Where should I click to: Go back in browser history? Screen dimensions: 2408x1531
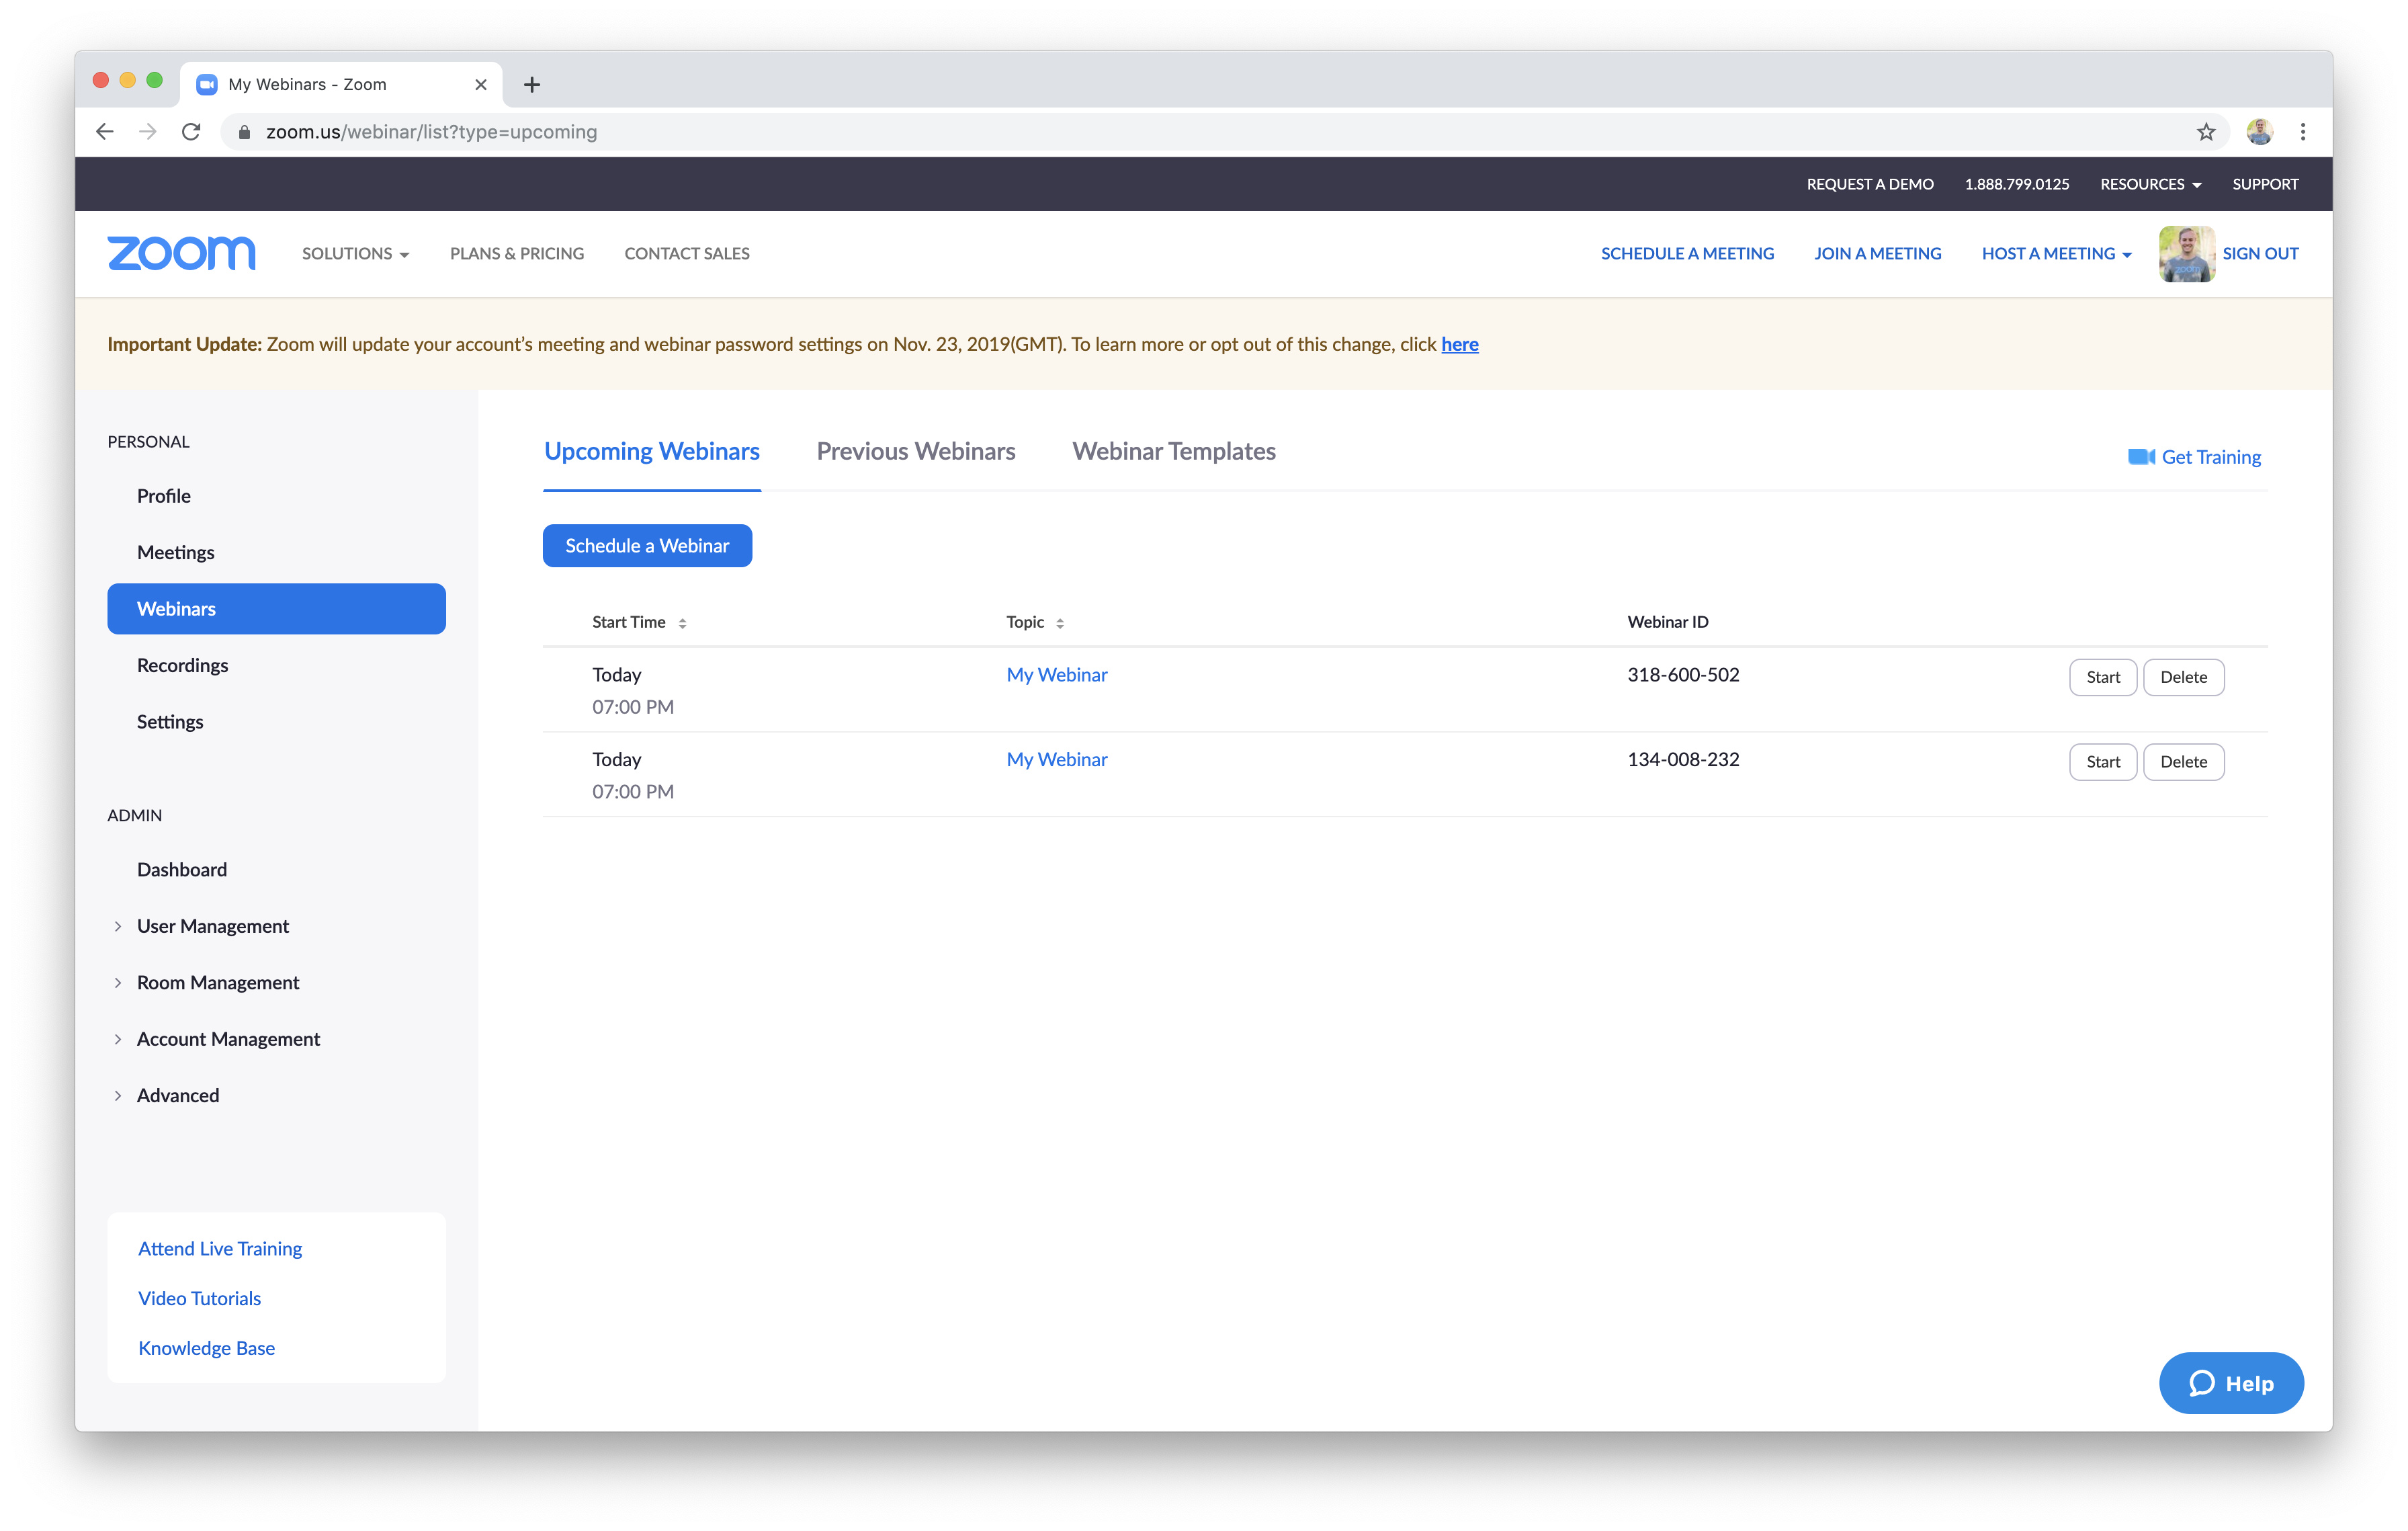point(105,132)
